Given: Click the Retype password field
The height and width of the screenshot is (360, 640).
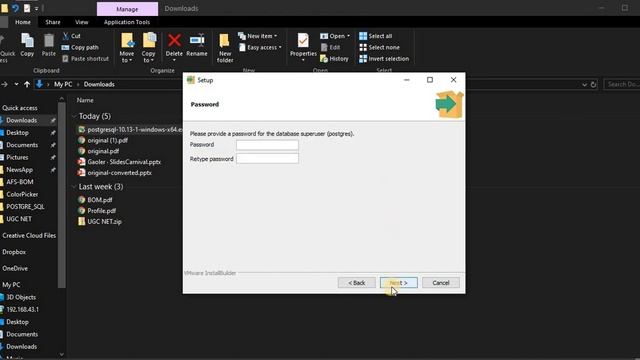Looking at the screenshot, I should (x=267, y=159).
